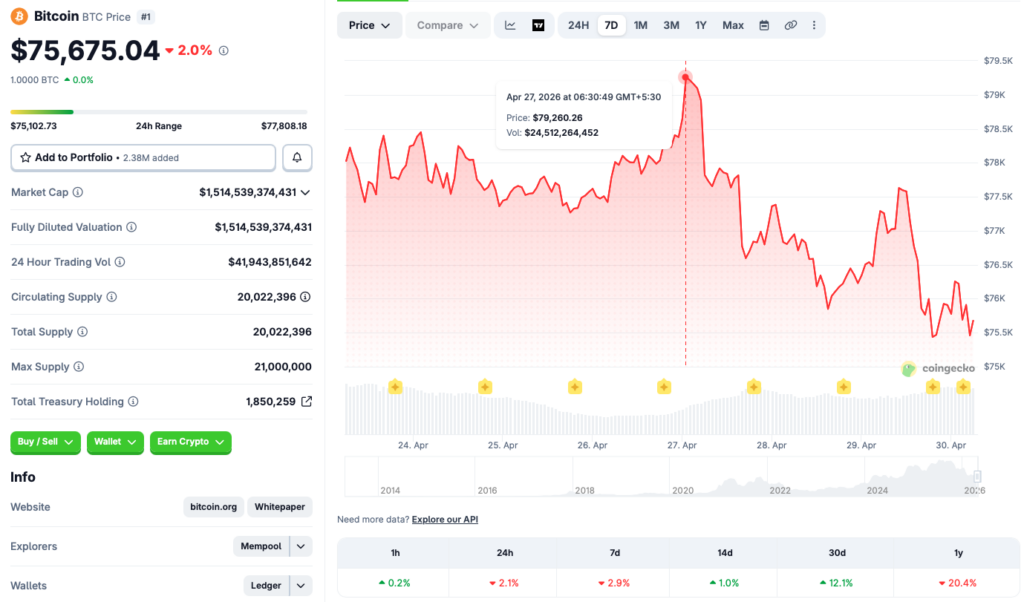Screen dimensions: 1024x602
Task: Open Total Treasury Holding info icon
Action: pos(133,402)
